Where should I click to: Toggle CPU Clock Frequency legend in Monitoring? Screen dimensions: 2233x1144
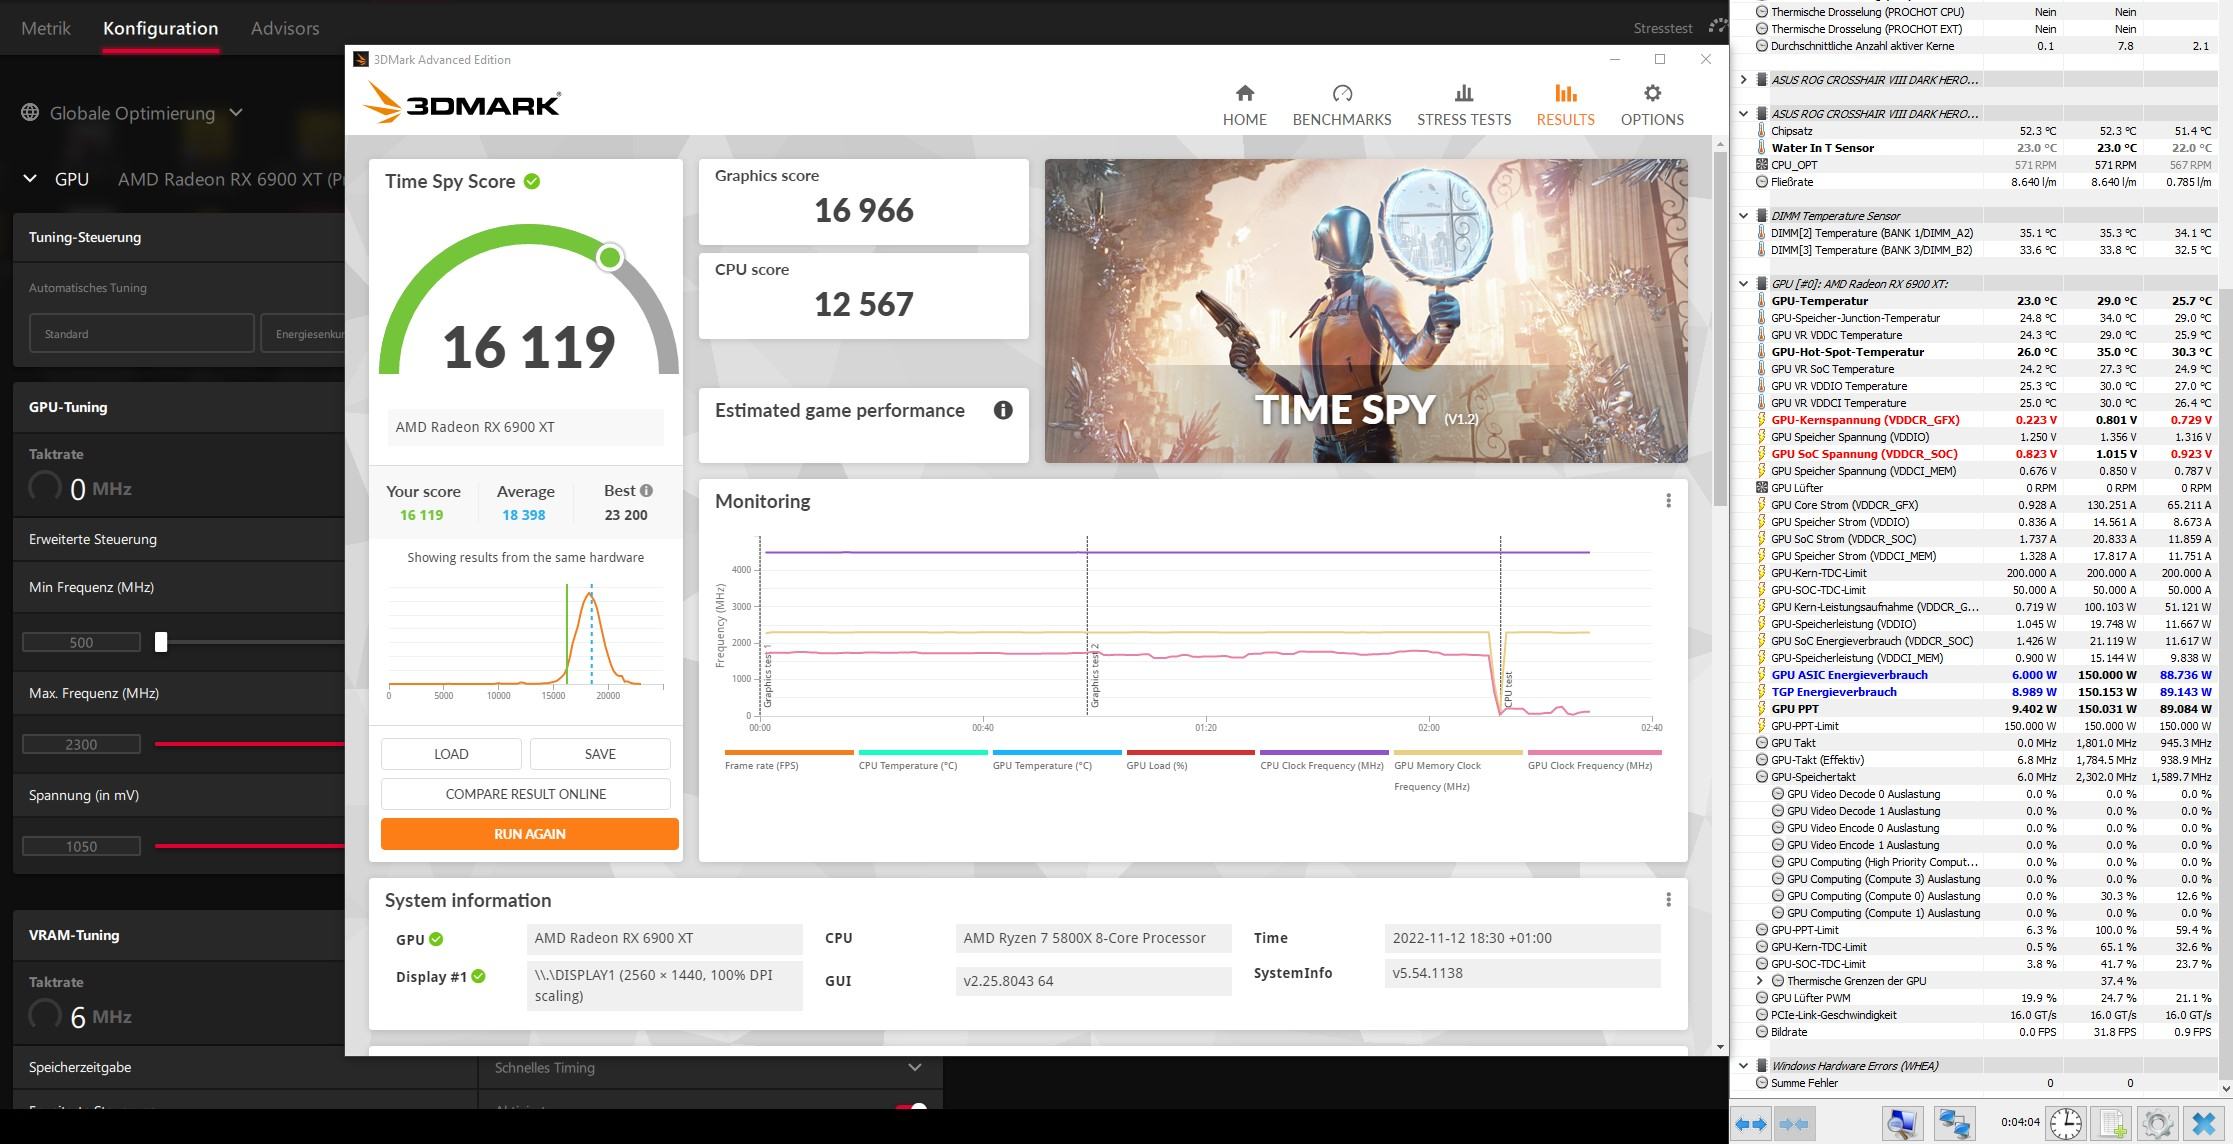(1324, 760)
